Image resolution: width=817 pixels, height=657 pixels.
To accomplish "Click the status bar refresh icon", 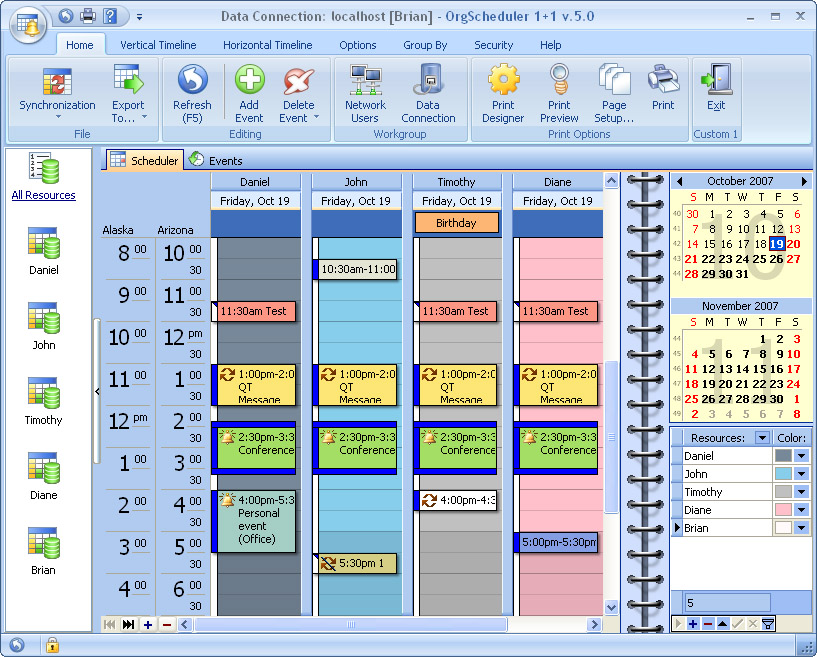I will (x=17, y=645).
